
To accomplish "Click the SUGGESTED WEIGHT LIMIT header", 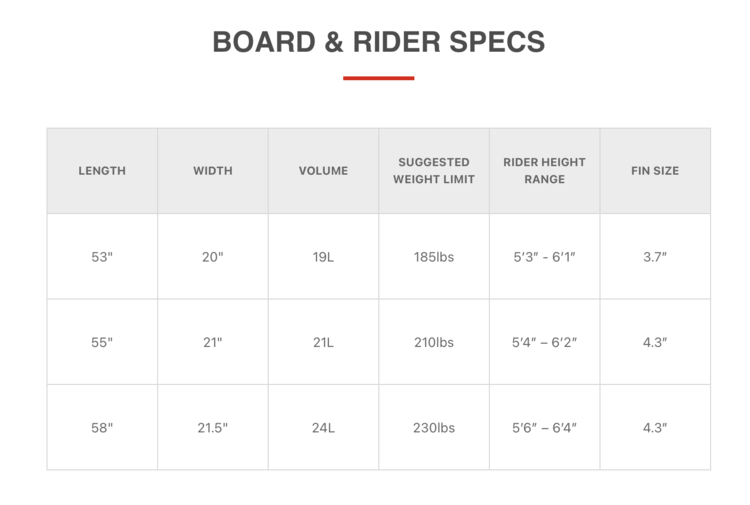I will click(x=434, y=171).
